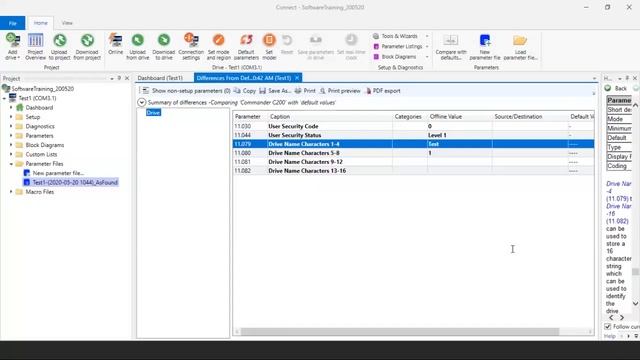The height and width of the screenshot is (360, 640).
Task: Collapse the Summary of differences section
Action: [142, 102]
